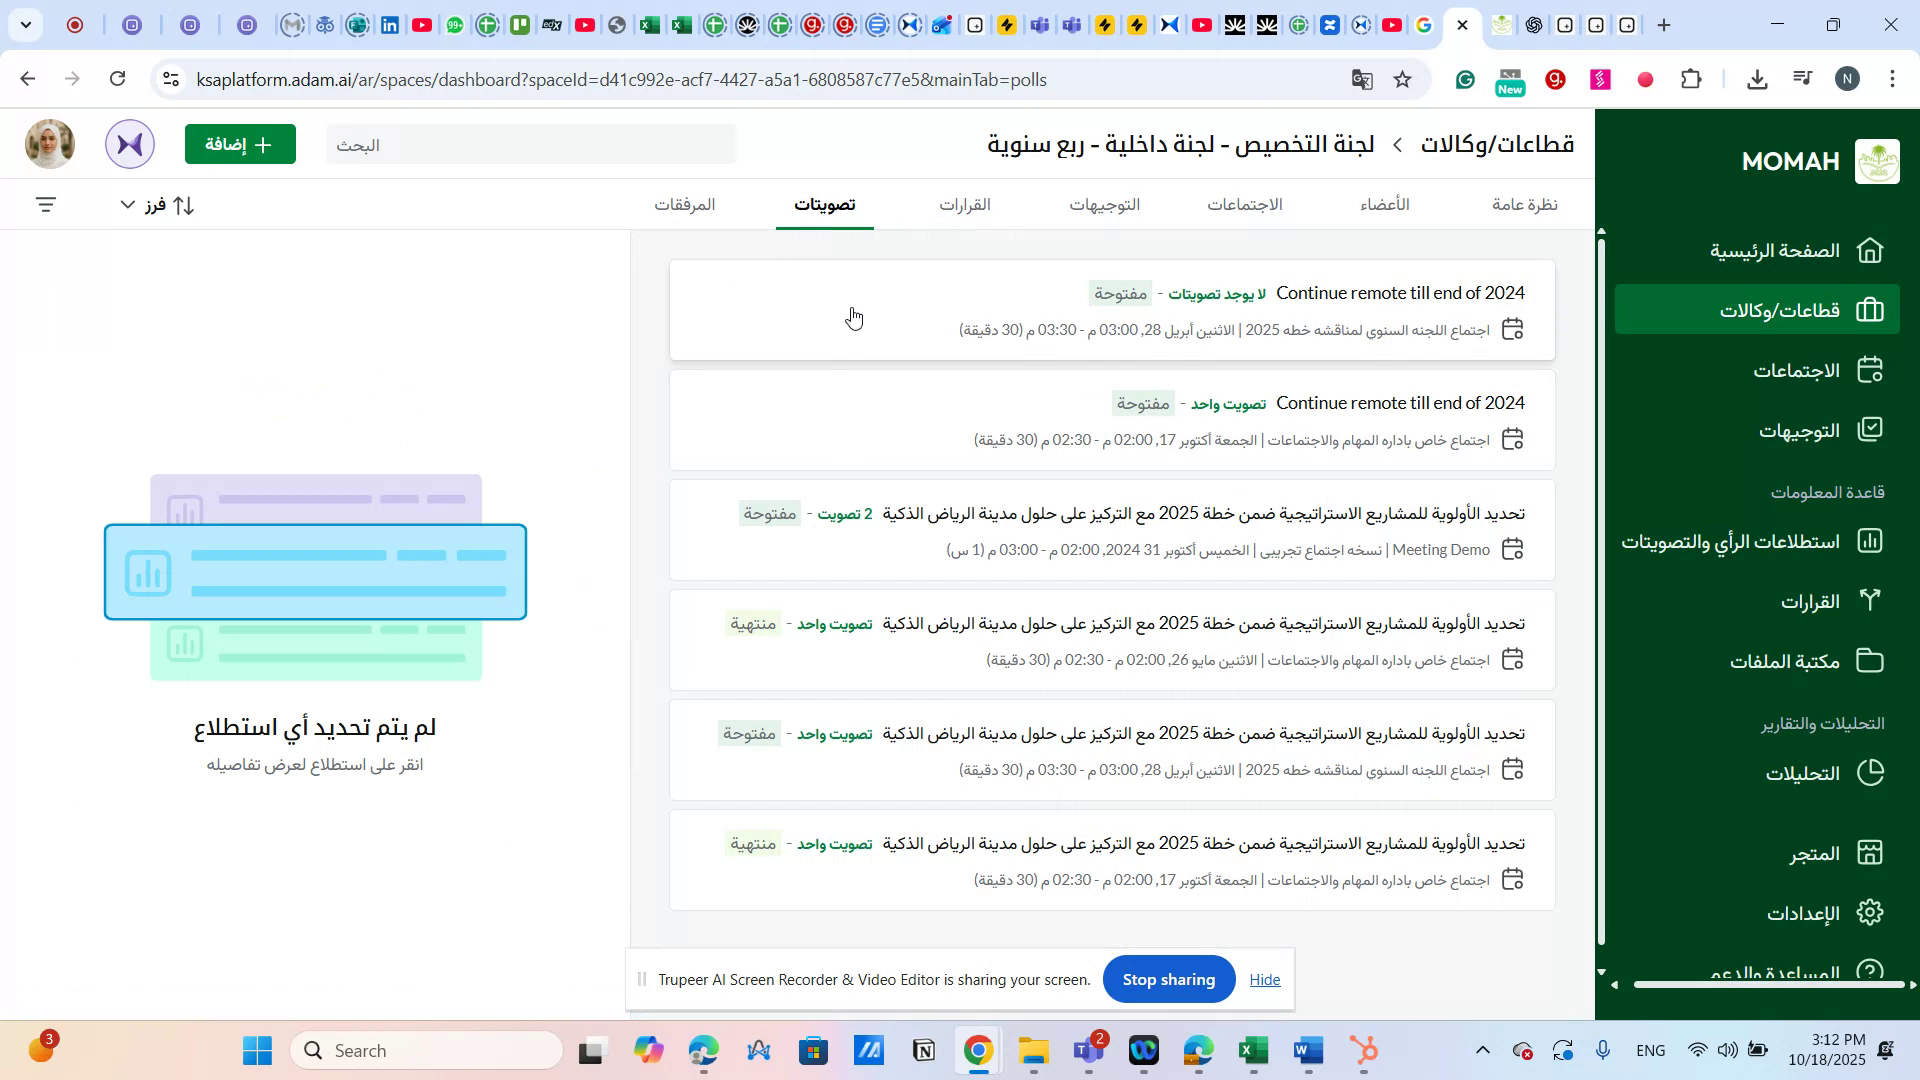The image size is (1920, 1080).
Task: Open مكتبة الملفات file library icon
Action: 1869,660
